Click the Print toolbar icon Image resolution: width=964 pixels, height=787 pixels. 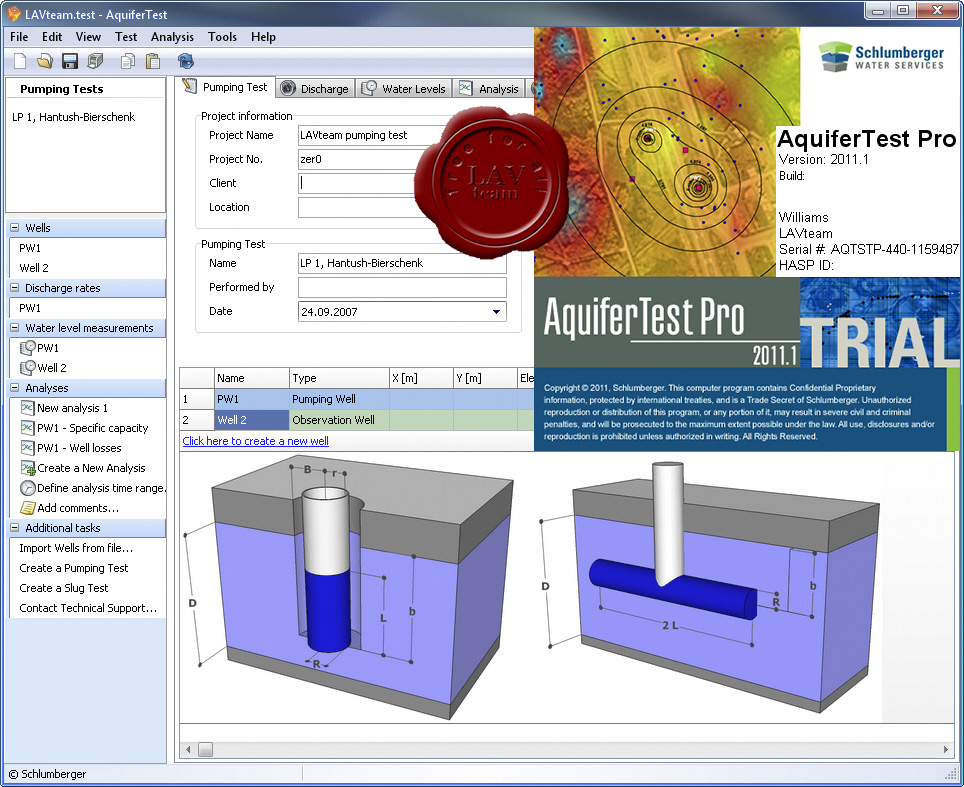click(95, 61)
